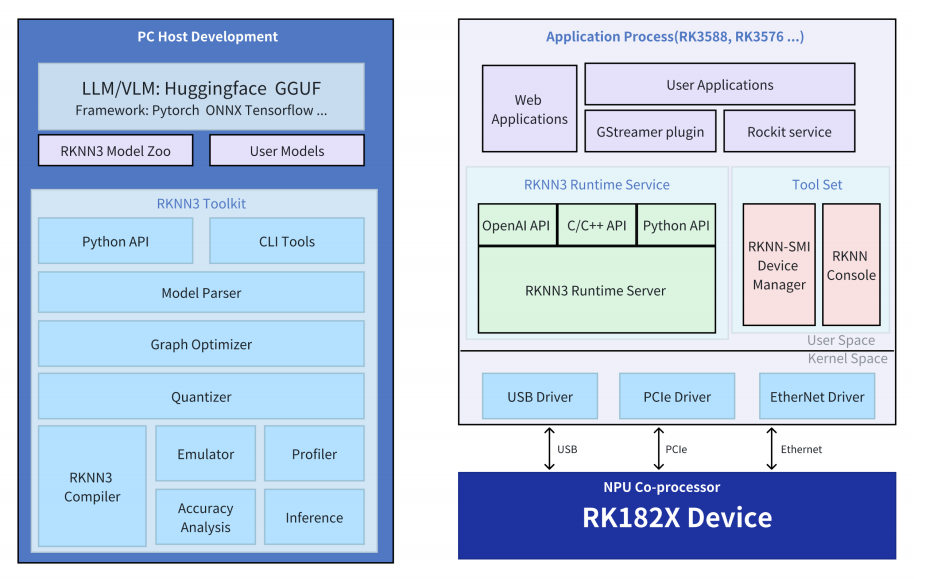
Task: Select the OpenAI API cell
Action: [x=517, y=225]
